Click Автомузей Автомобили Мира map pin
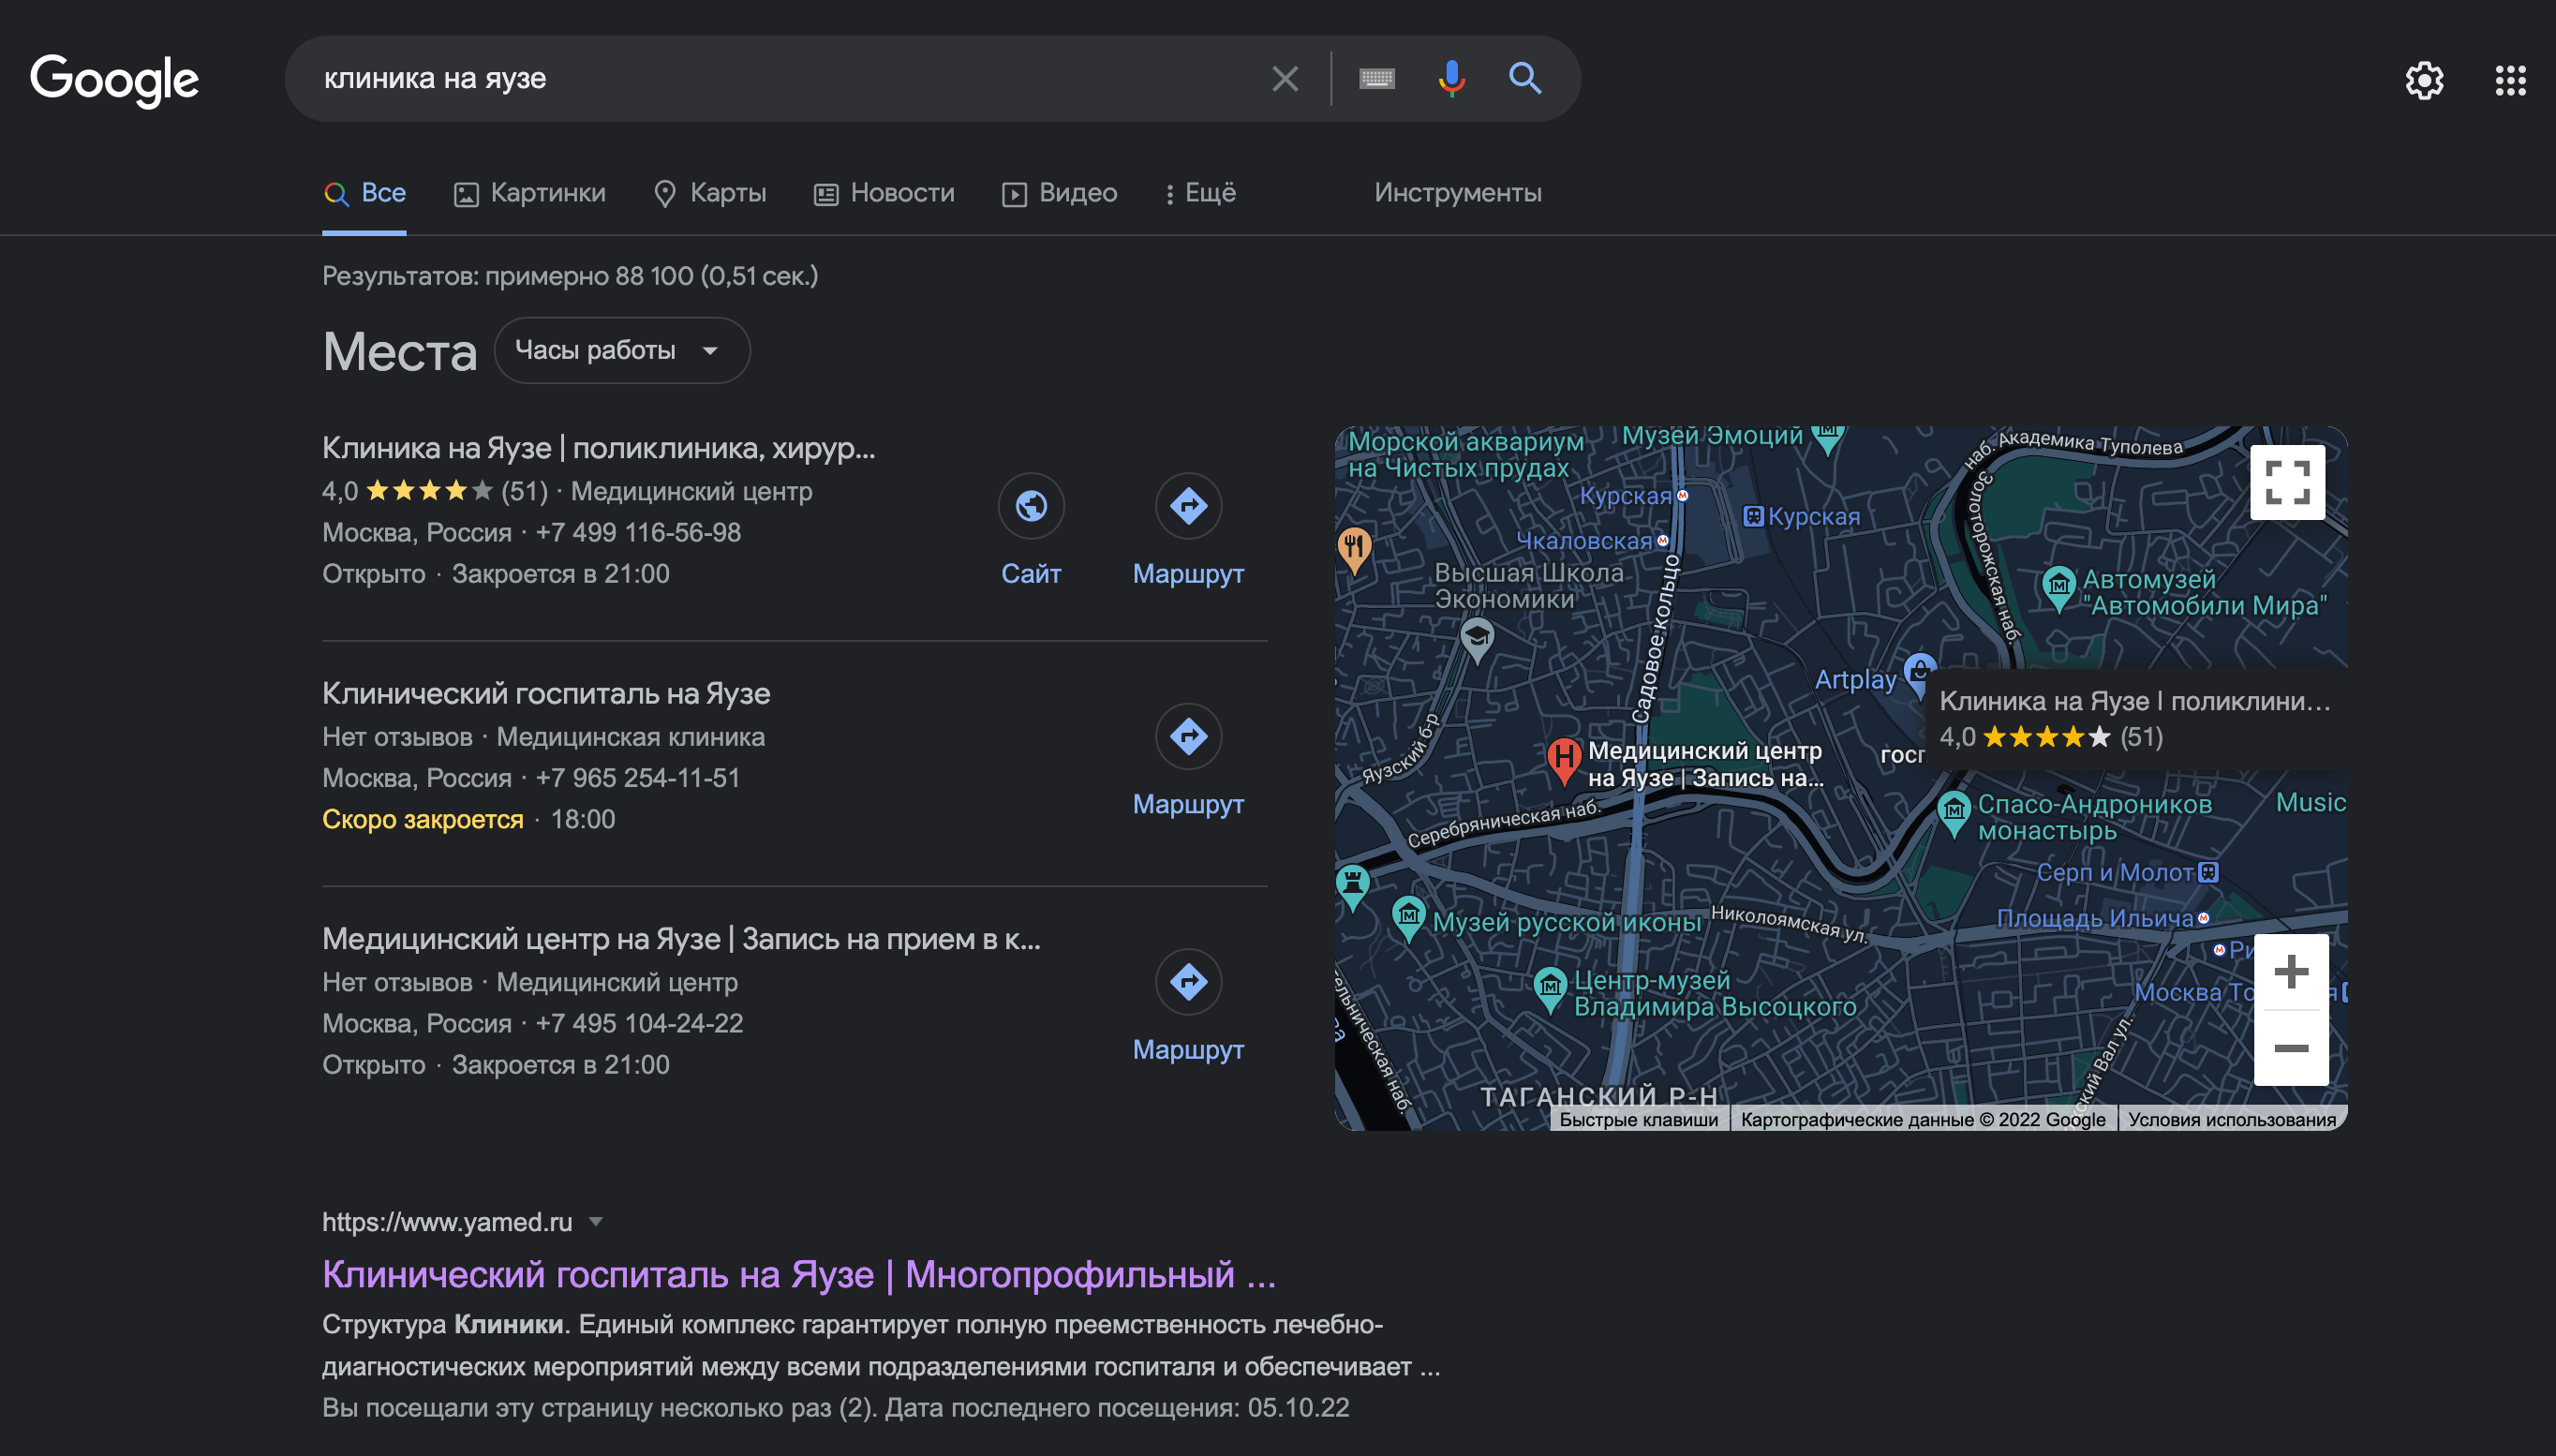 [x=2058, y=588]
